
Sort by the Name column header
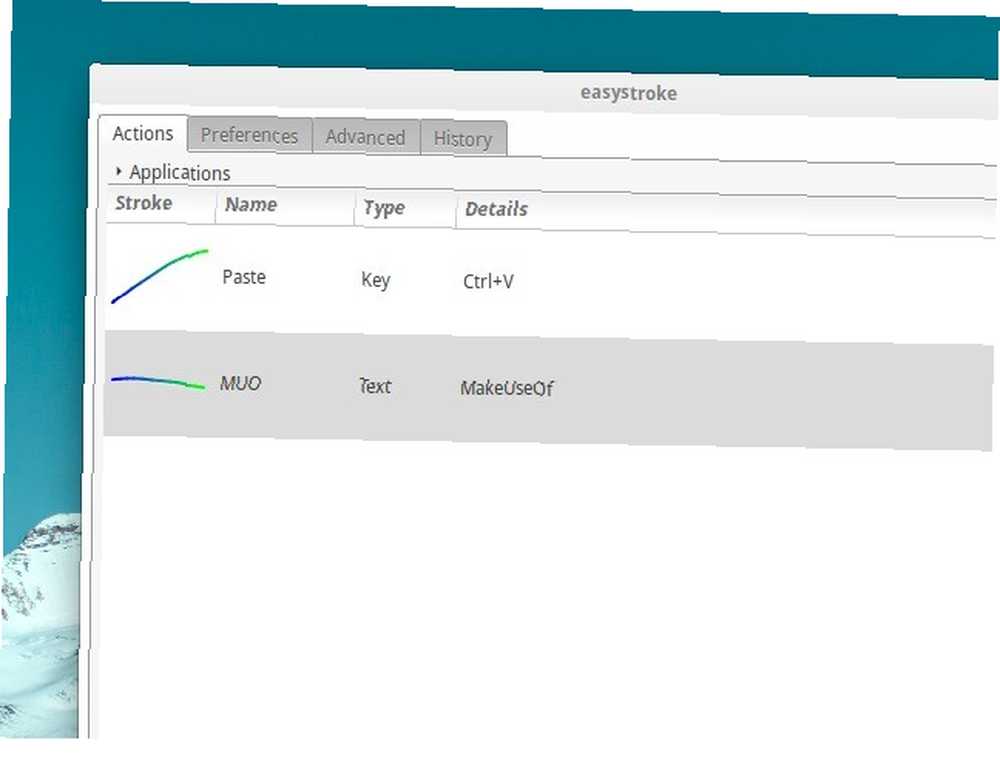[285, 205]
